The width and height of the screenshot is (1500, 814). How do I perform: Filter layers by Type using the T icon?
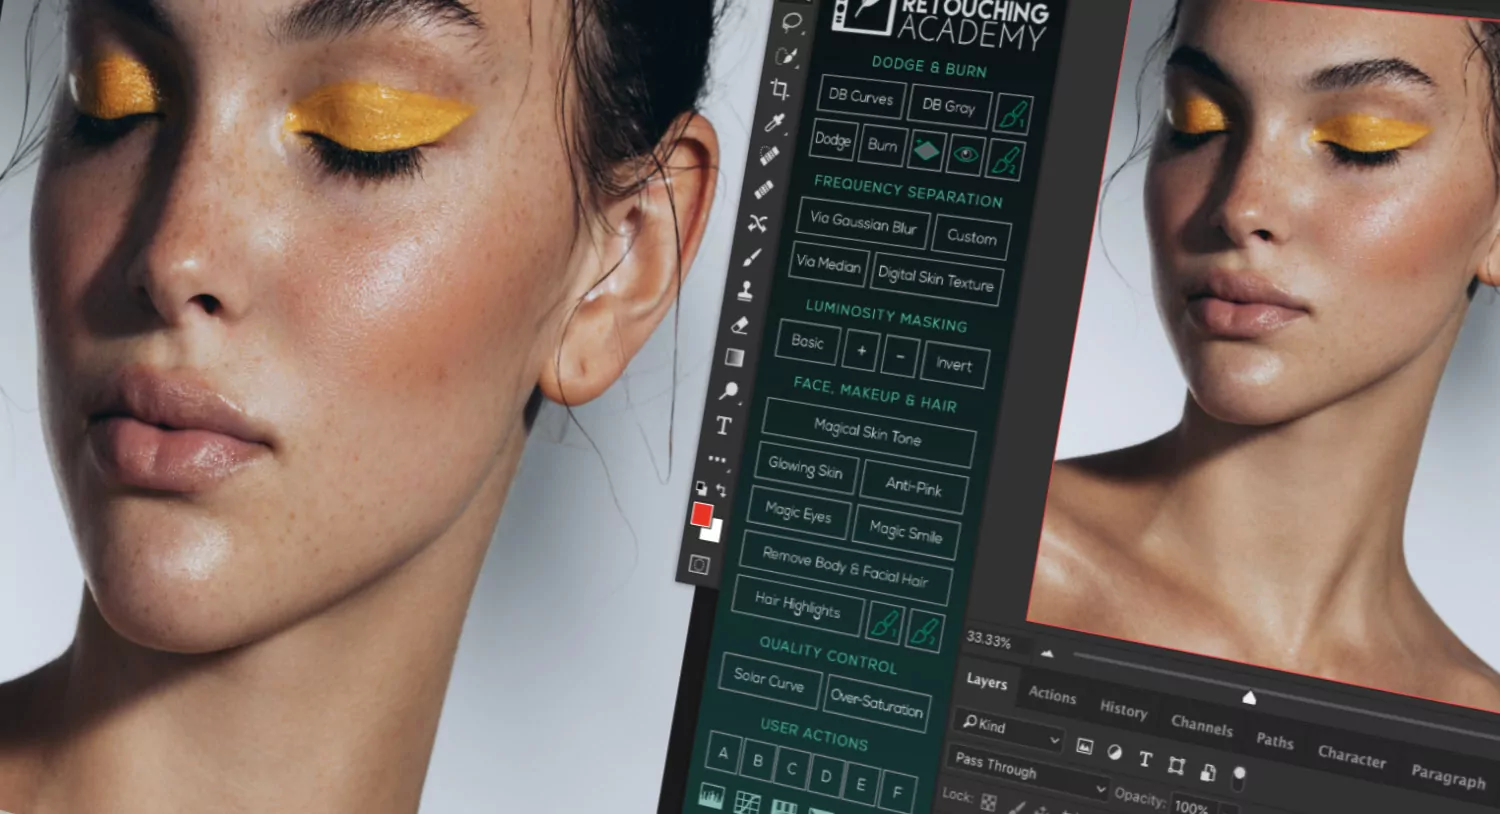tap(1145, 760)
